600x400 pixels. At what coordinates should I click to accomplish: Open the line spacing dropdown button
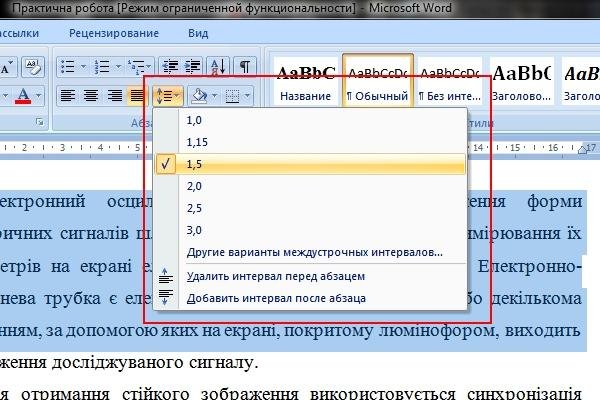coord(168,96)
